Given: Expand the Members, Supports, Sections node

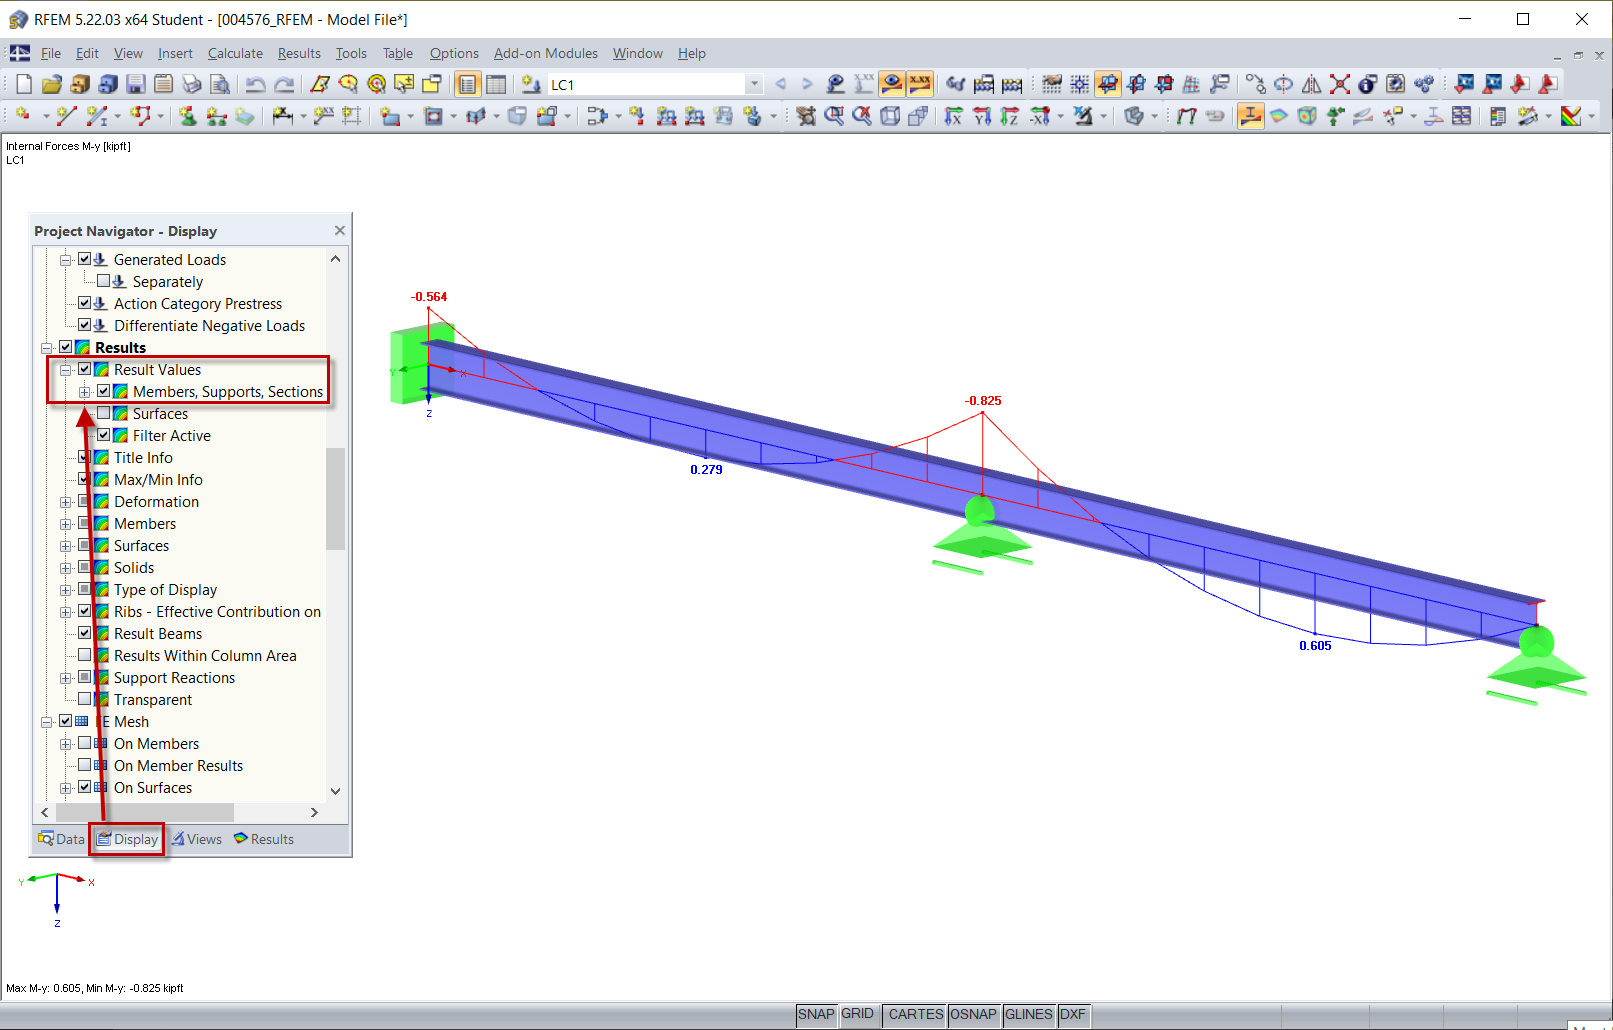Looking at the screenshot, I should coord(85,391).
